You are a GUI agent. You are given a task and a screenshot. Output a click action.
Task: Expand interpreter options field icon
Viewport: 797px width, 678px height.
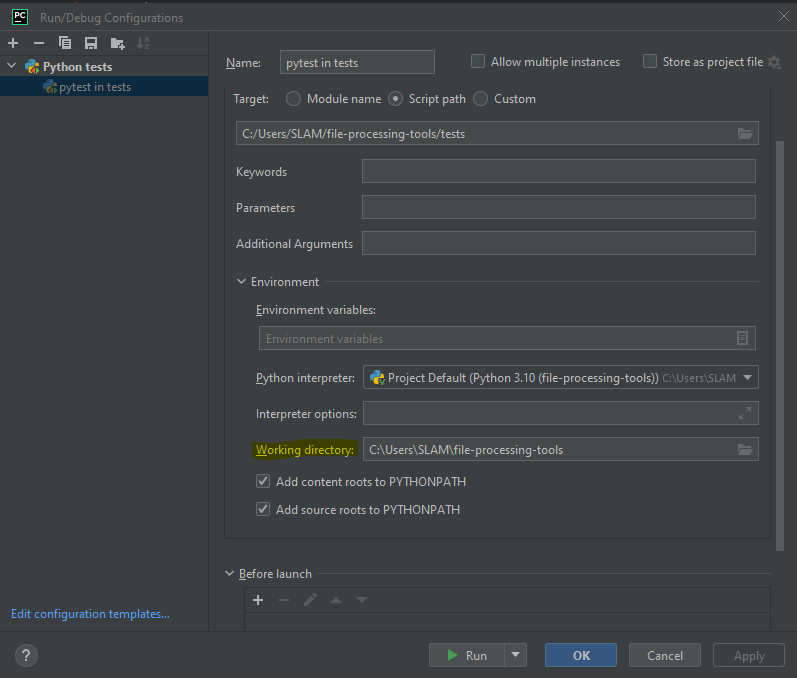point(745,413)
